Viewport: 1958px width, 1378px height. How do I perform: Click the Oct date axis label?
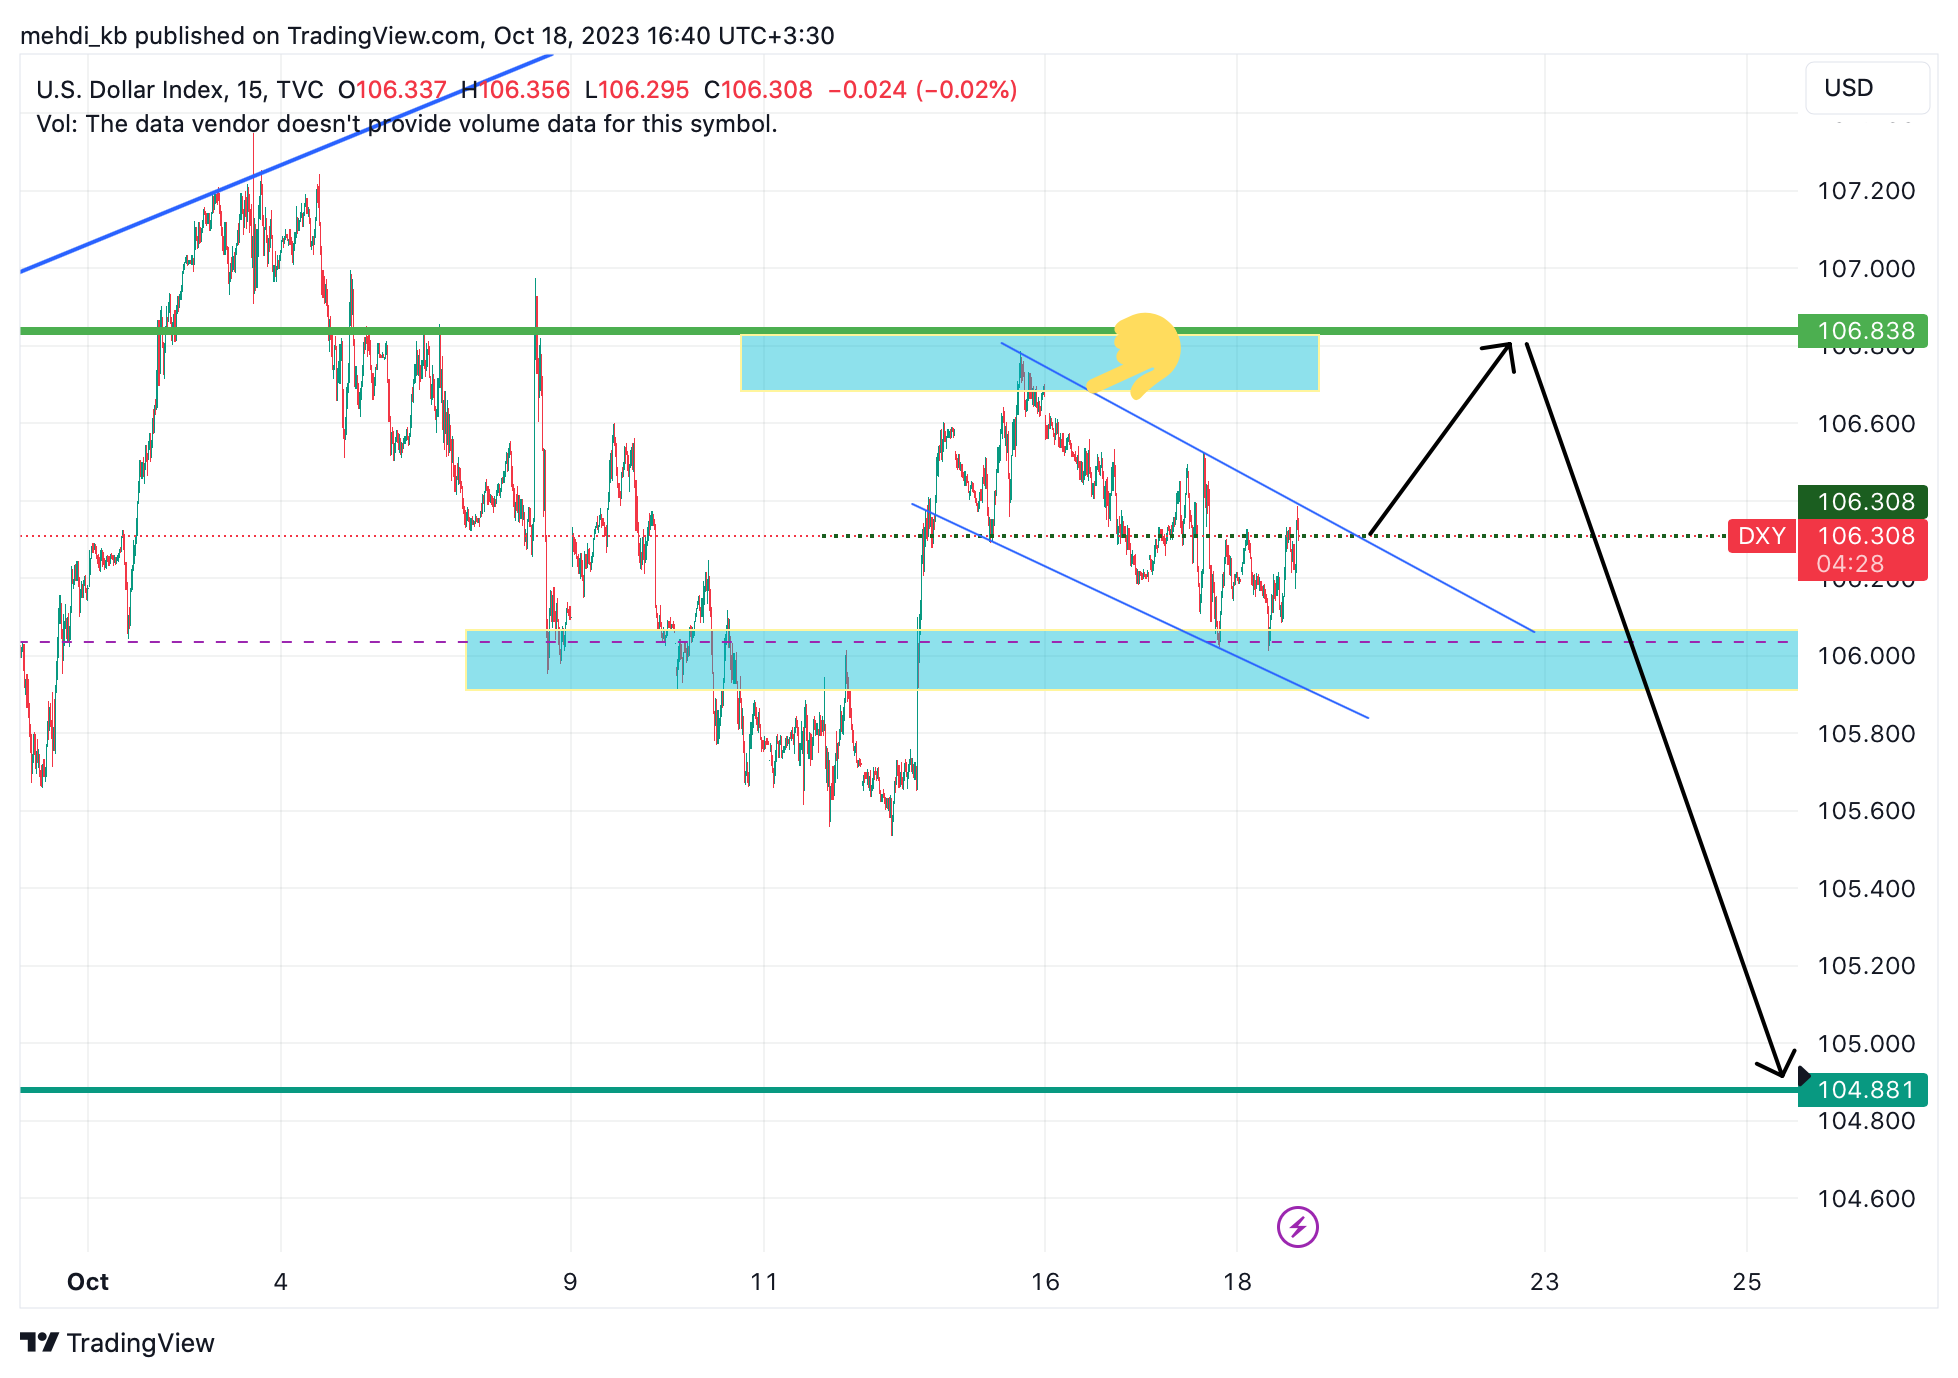[88, 1282]
